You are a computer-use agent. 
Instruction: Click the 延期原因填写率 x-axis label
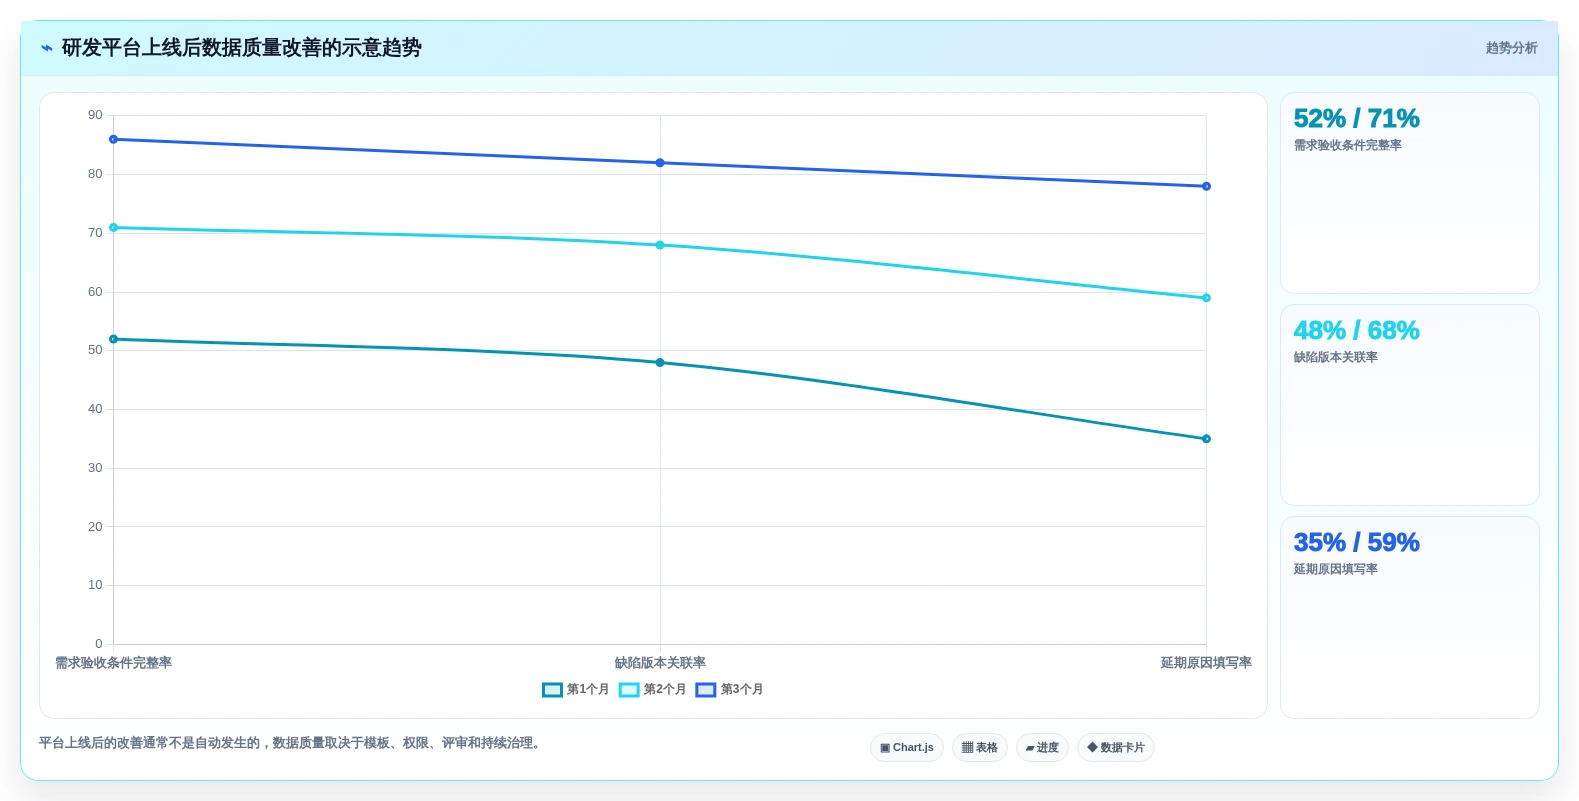pyautogui.click(x=1206, y=663)
